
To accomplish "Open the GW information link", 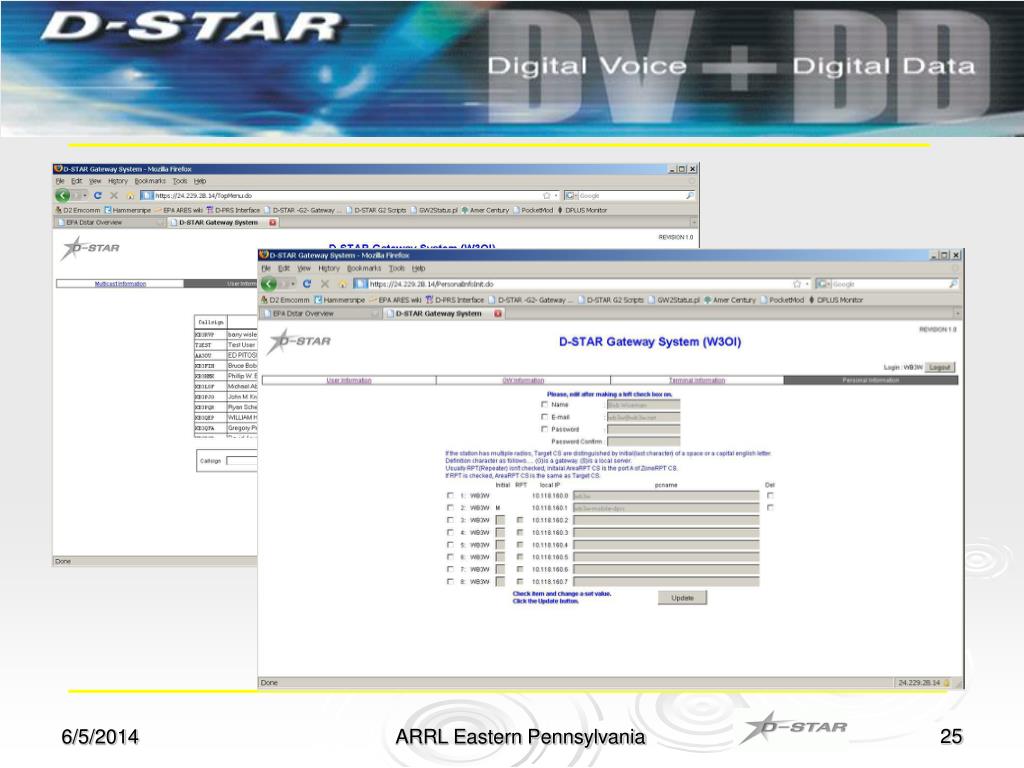I will tap(523, 380).
